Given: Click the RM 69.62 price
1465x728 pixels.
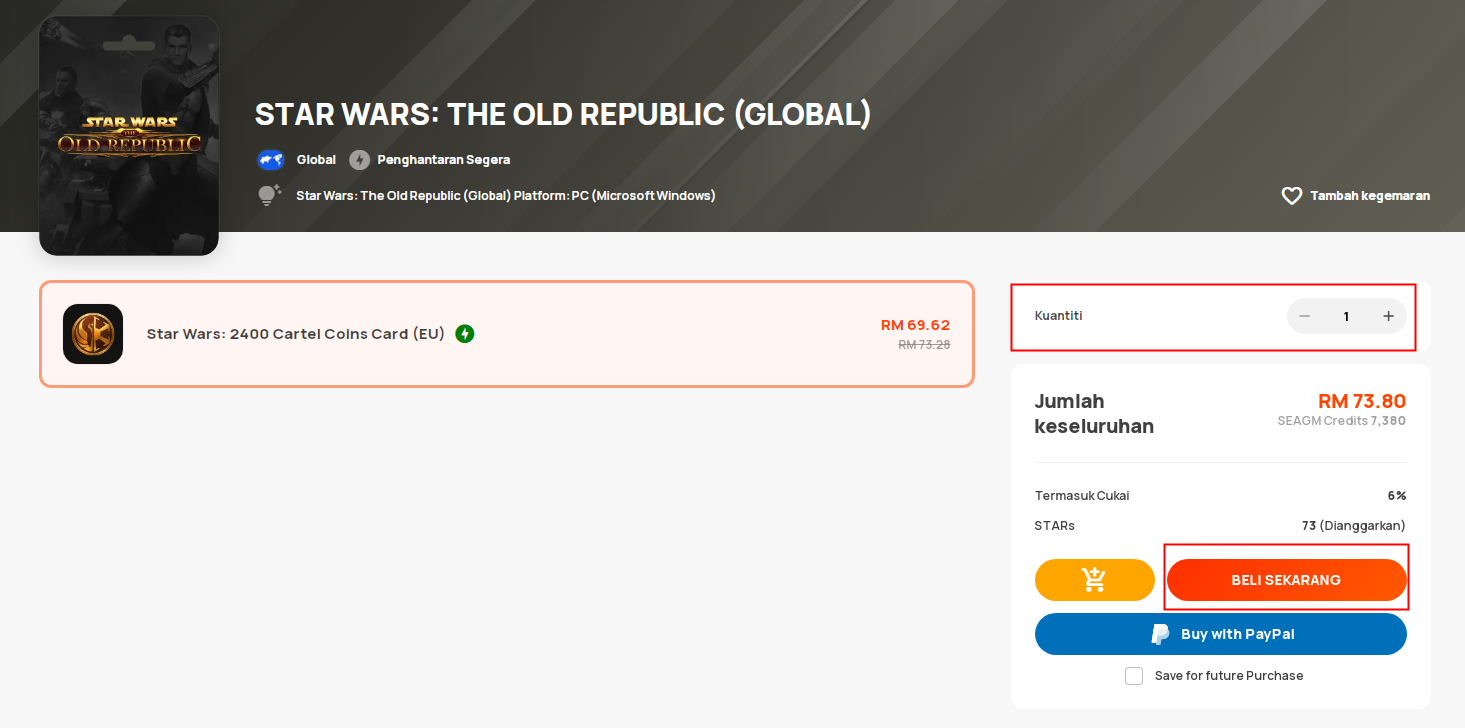Looking at the screenshot, I should pos(915,325).
